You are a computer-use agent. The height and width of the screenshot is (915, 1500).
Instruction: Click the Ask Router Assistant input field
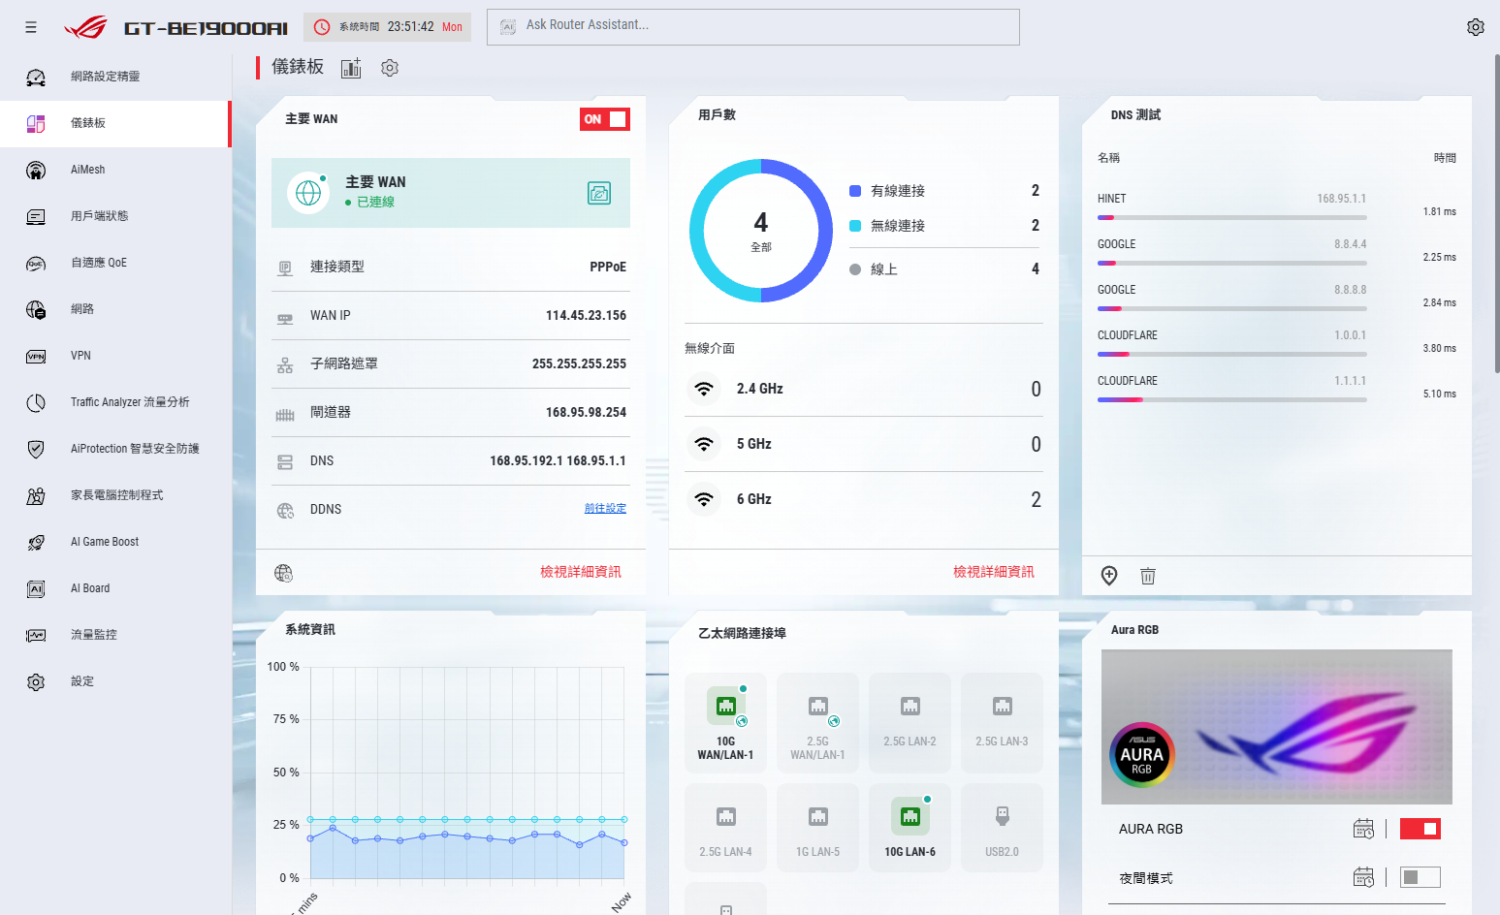pyautogui.click(x=753, y=27)
